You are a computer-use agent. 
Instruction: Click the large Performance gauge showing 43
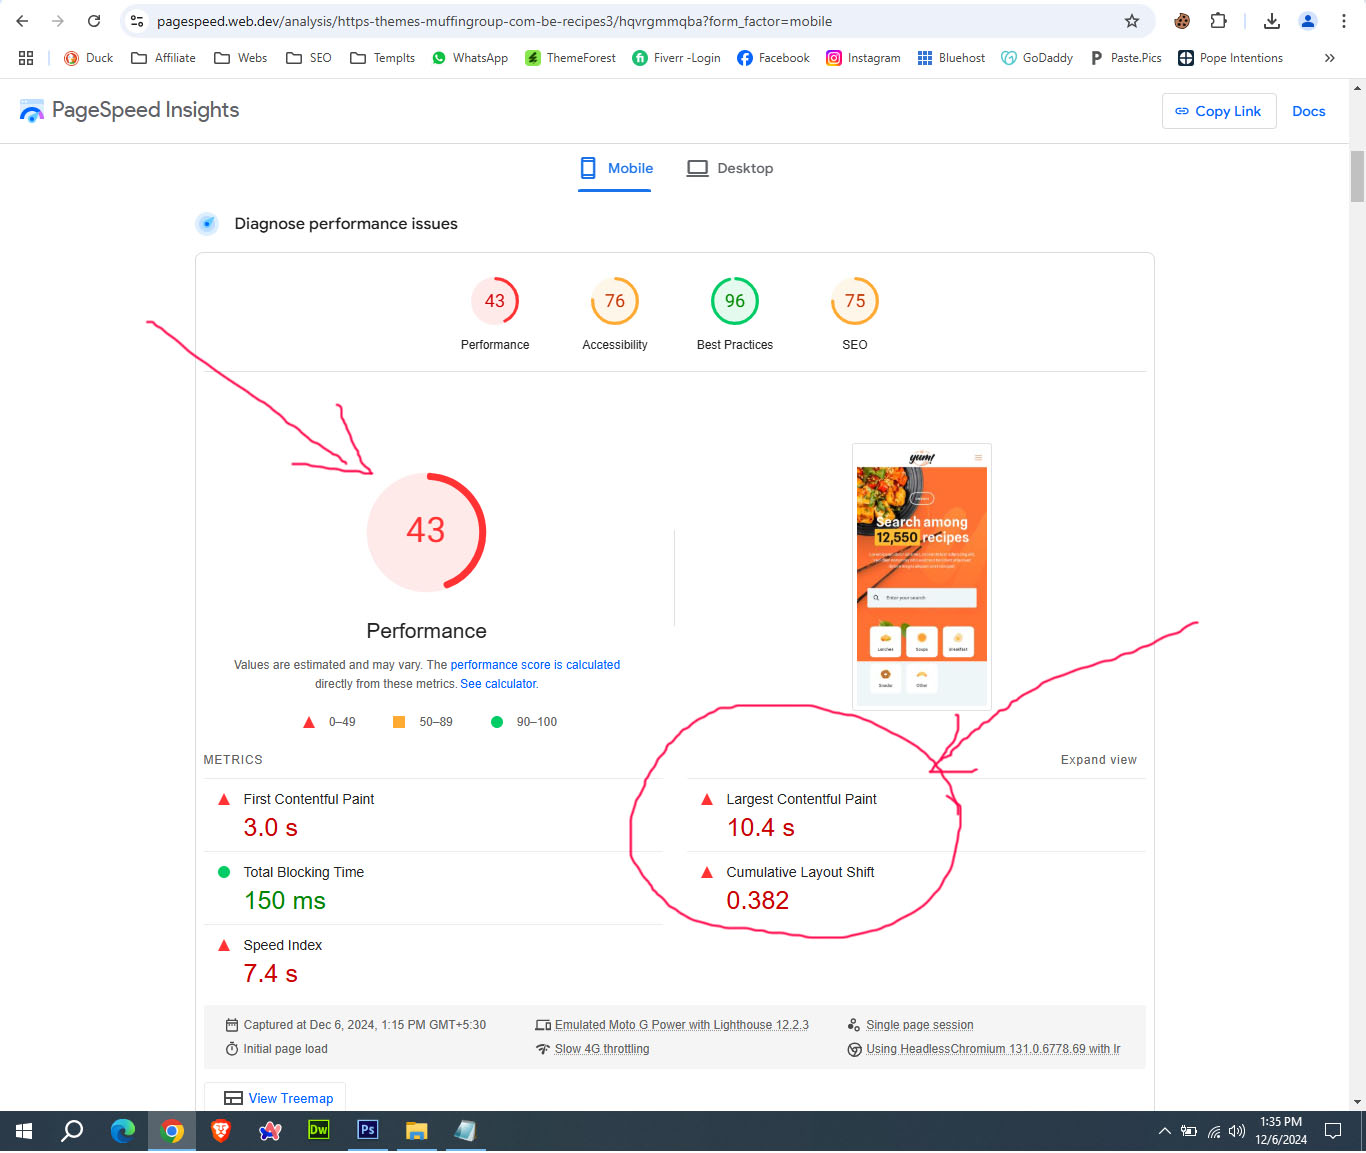426,531
